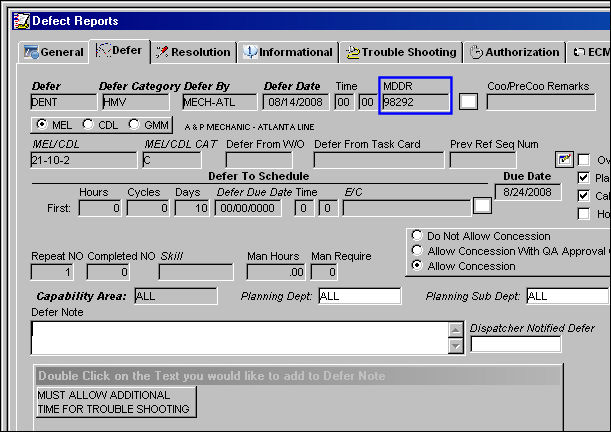Open the Authorization tab

click(514, 52)
